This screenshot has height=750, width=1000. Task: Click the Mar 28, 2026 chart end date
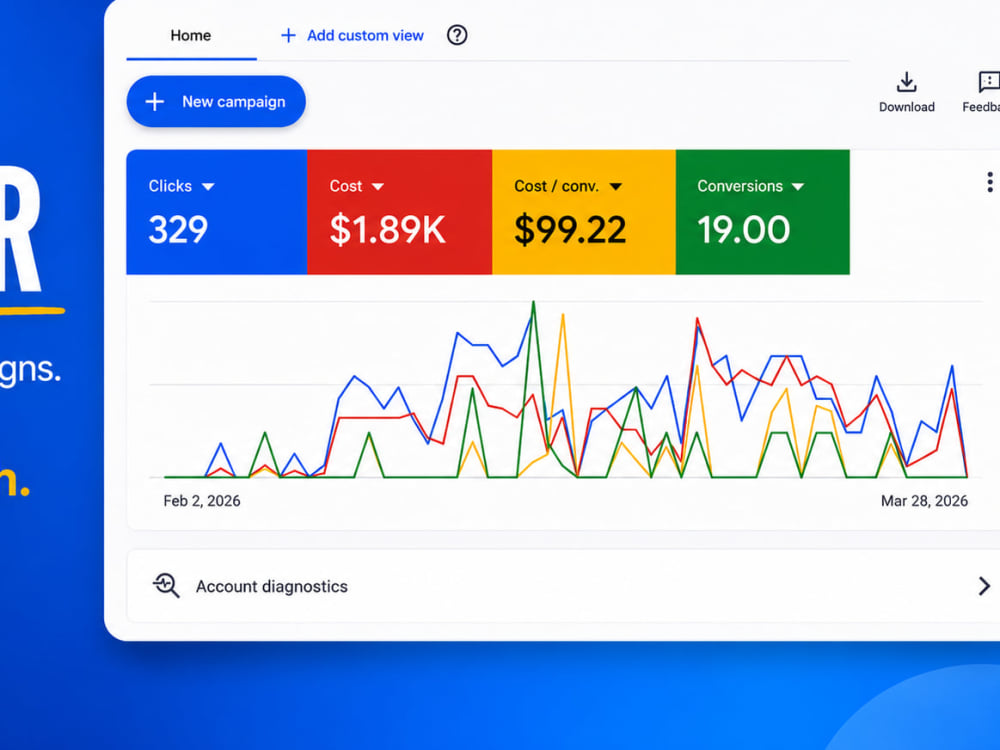point(924,501)
